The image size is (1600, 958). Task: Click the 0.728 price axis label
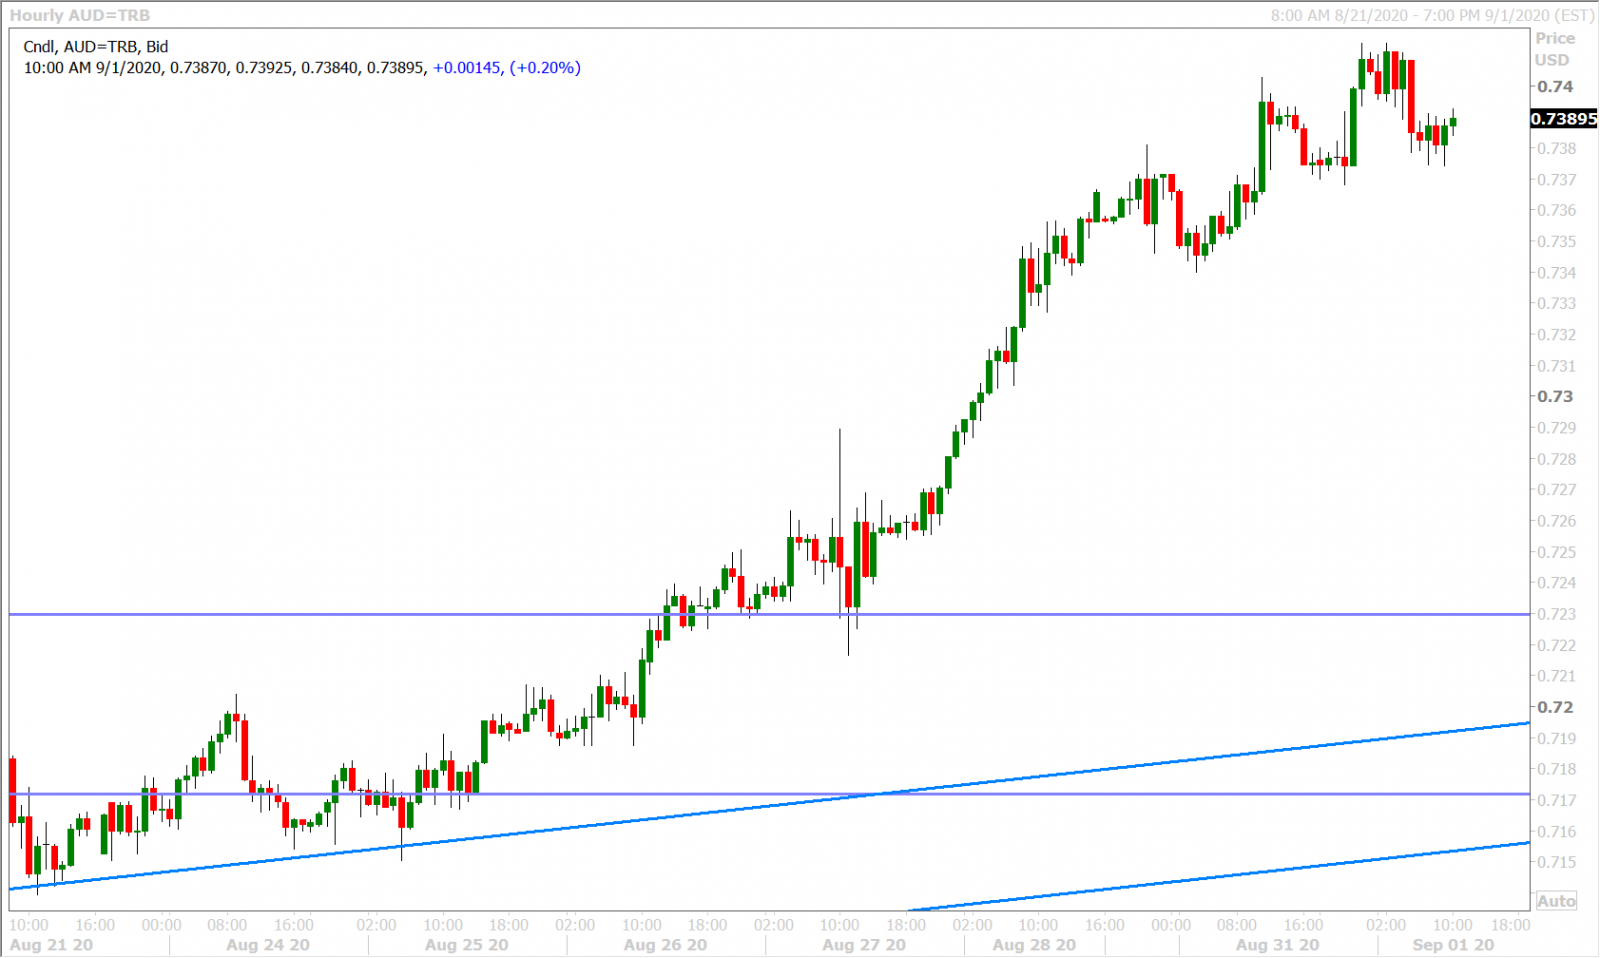(1557, 459)
